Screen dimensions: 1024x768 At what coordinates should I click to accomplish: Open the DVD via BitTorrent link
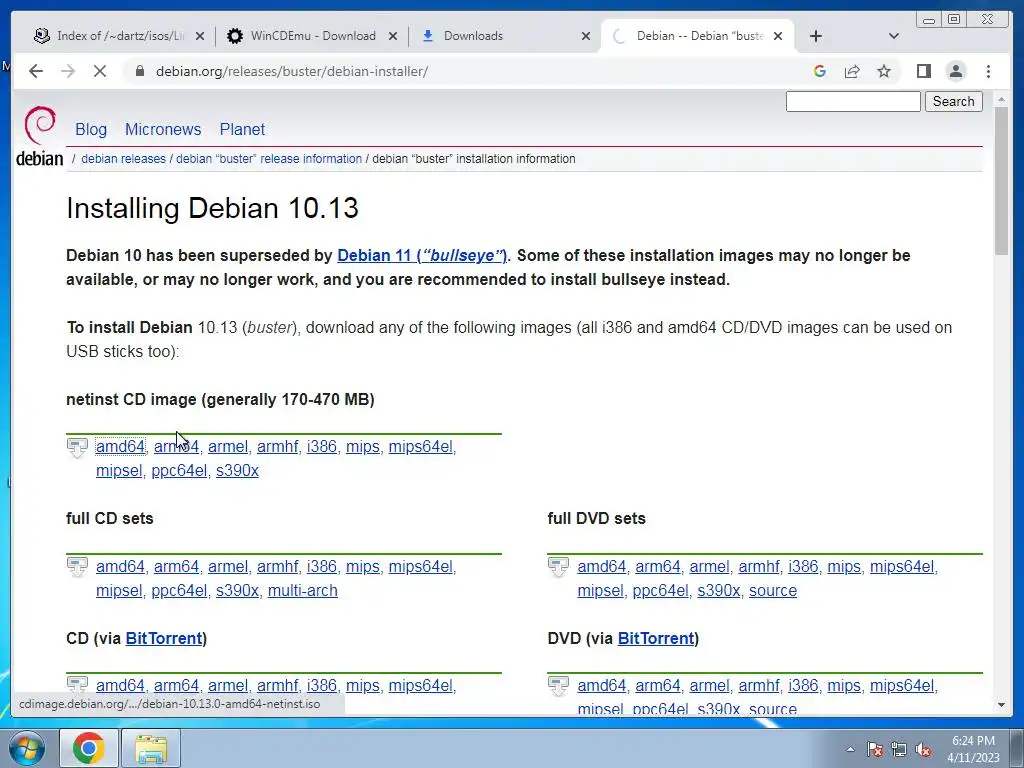pyautogui.click(x=656, y=638)
